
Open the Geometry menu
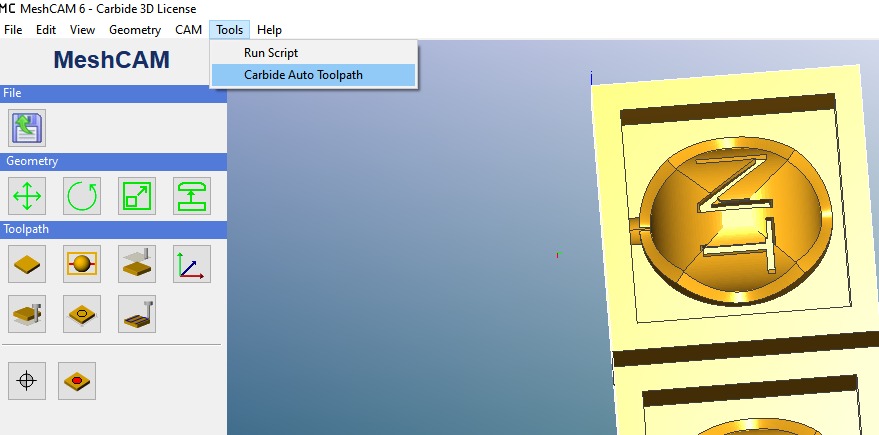click(135, 30)
